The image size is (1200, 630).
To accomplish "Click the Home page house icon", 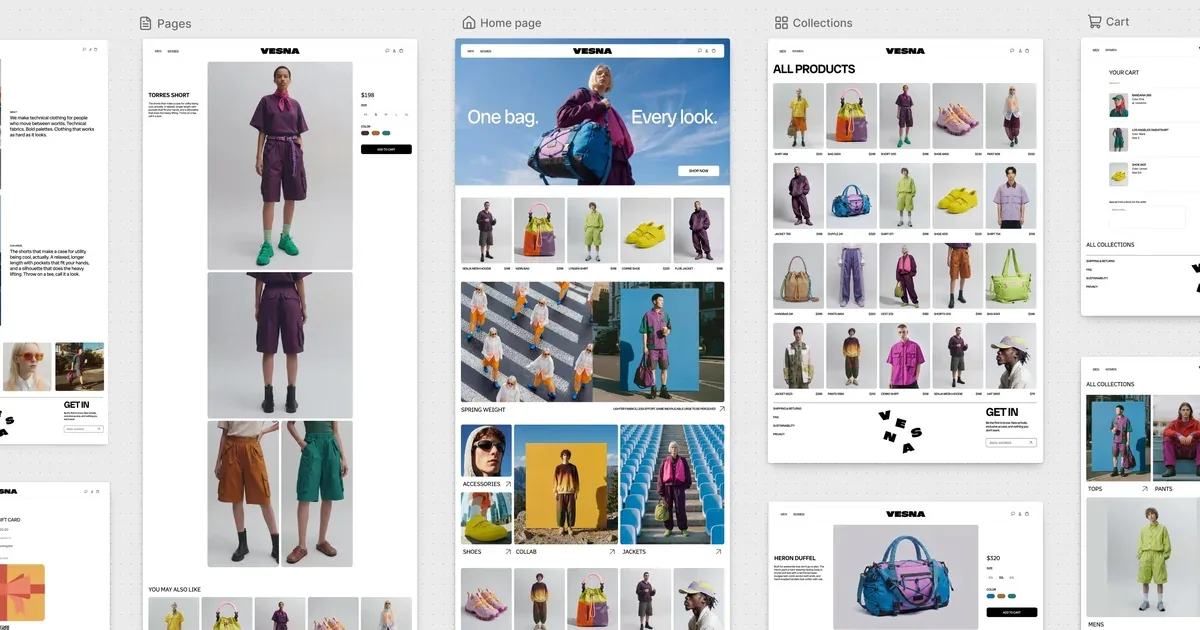I will tap(469, 22).
